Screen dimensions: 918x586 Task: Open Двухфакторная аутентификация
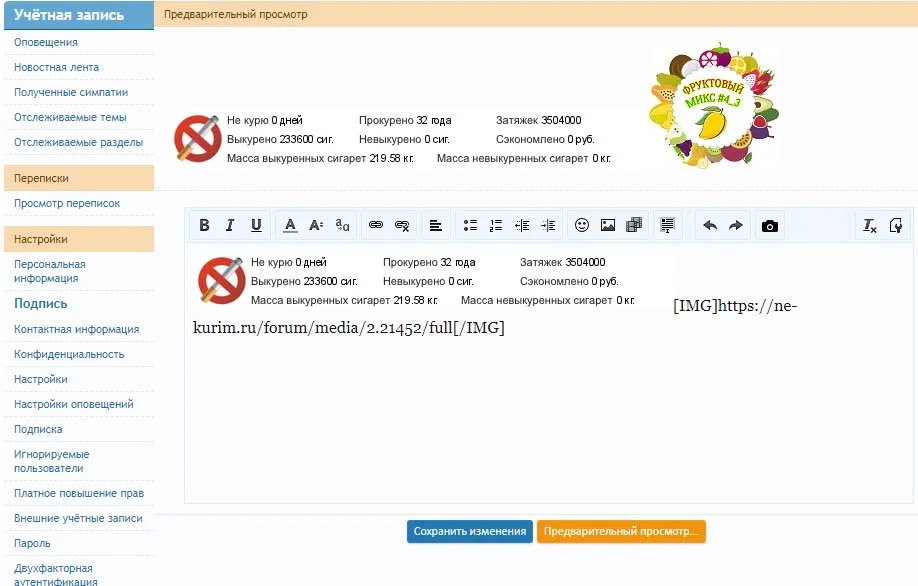[56, 574]
